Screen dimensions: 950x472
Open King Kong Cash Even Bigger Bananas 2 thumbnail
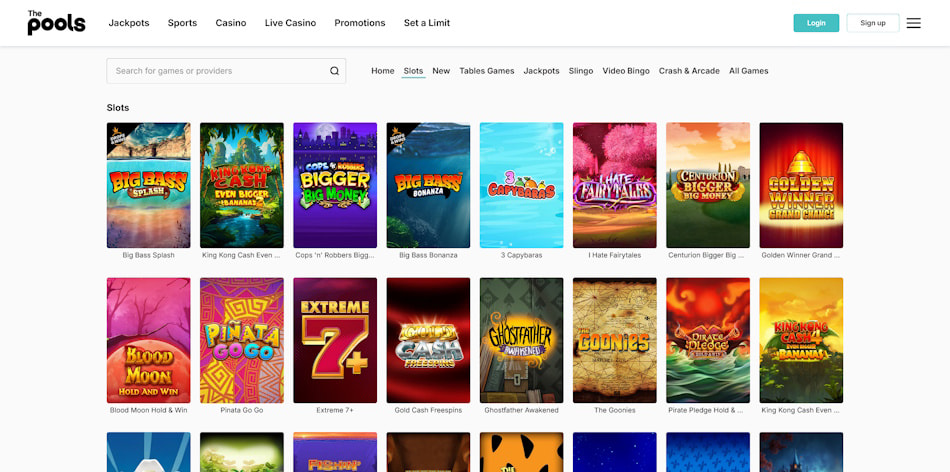[242, 185]
